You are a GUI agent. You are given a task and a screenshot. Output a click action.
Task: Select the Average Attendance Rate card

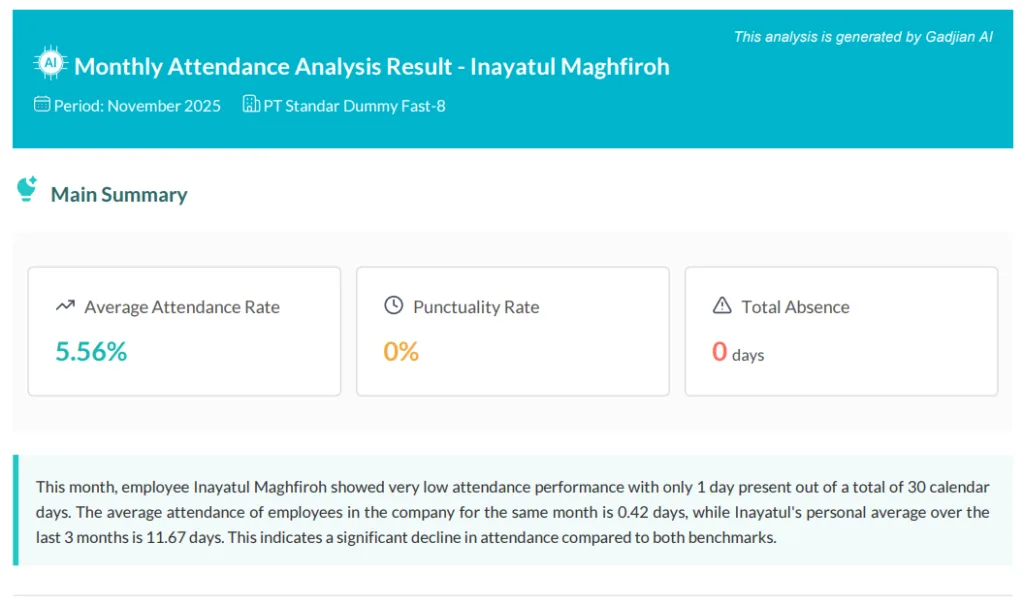pos(184,330)
